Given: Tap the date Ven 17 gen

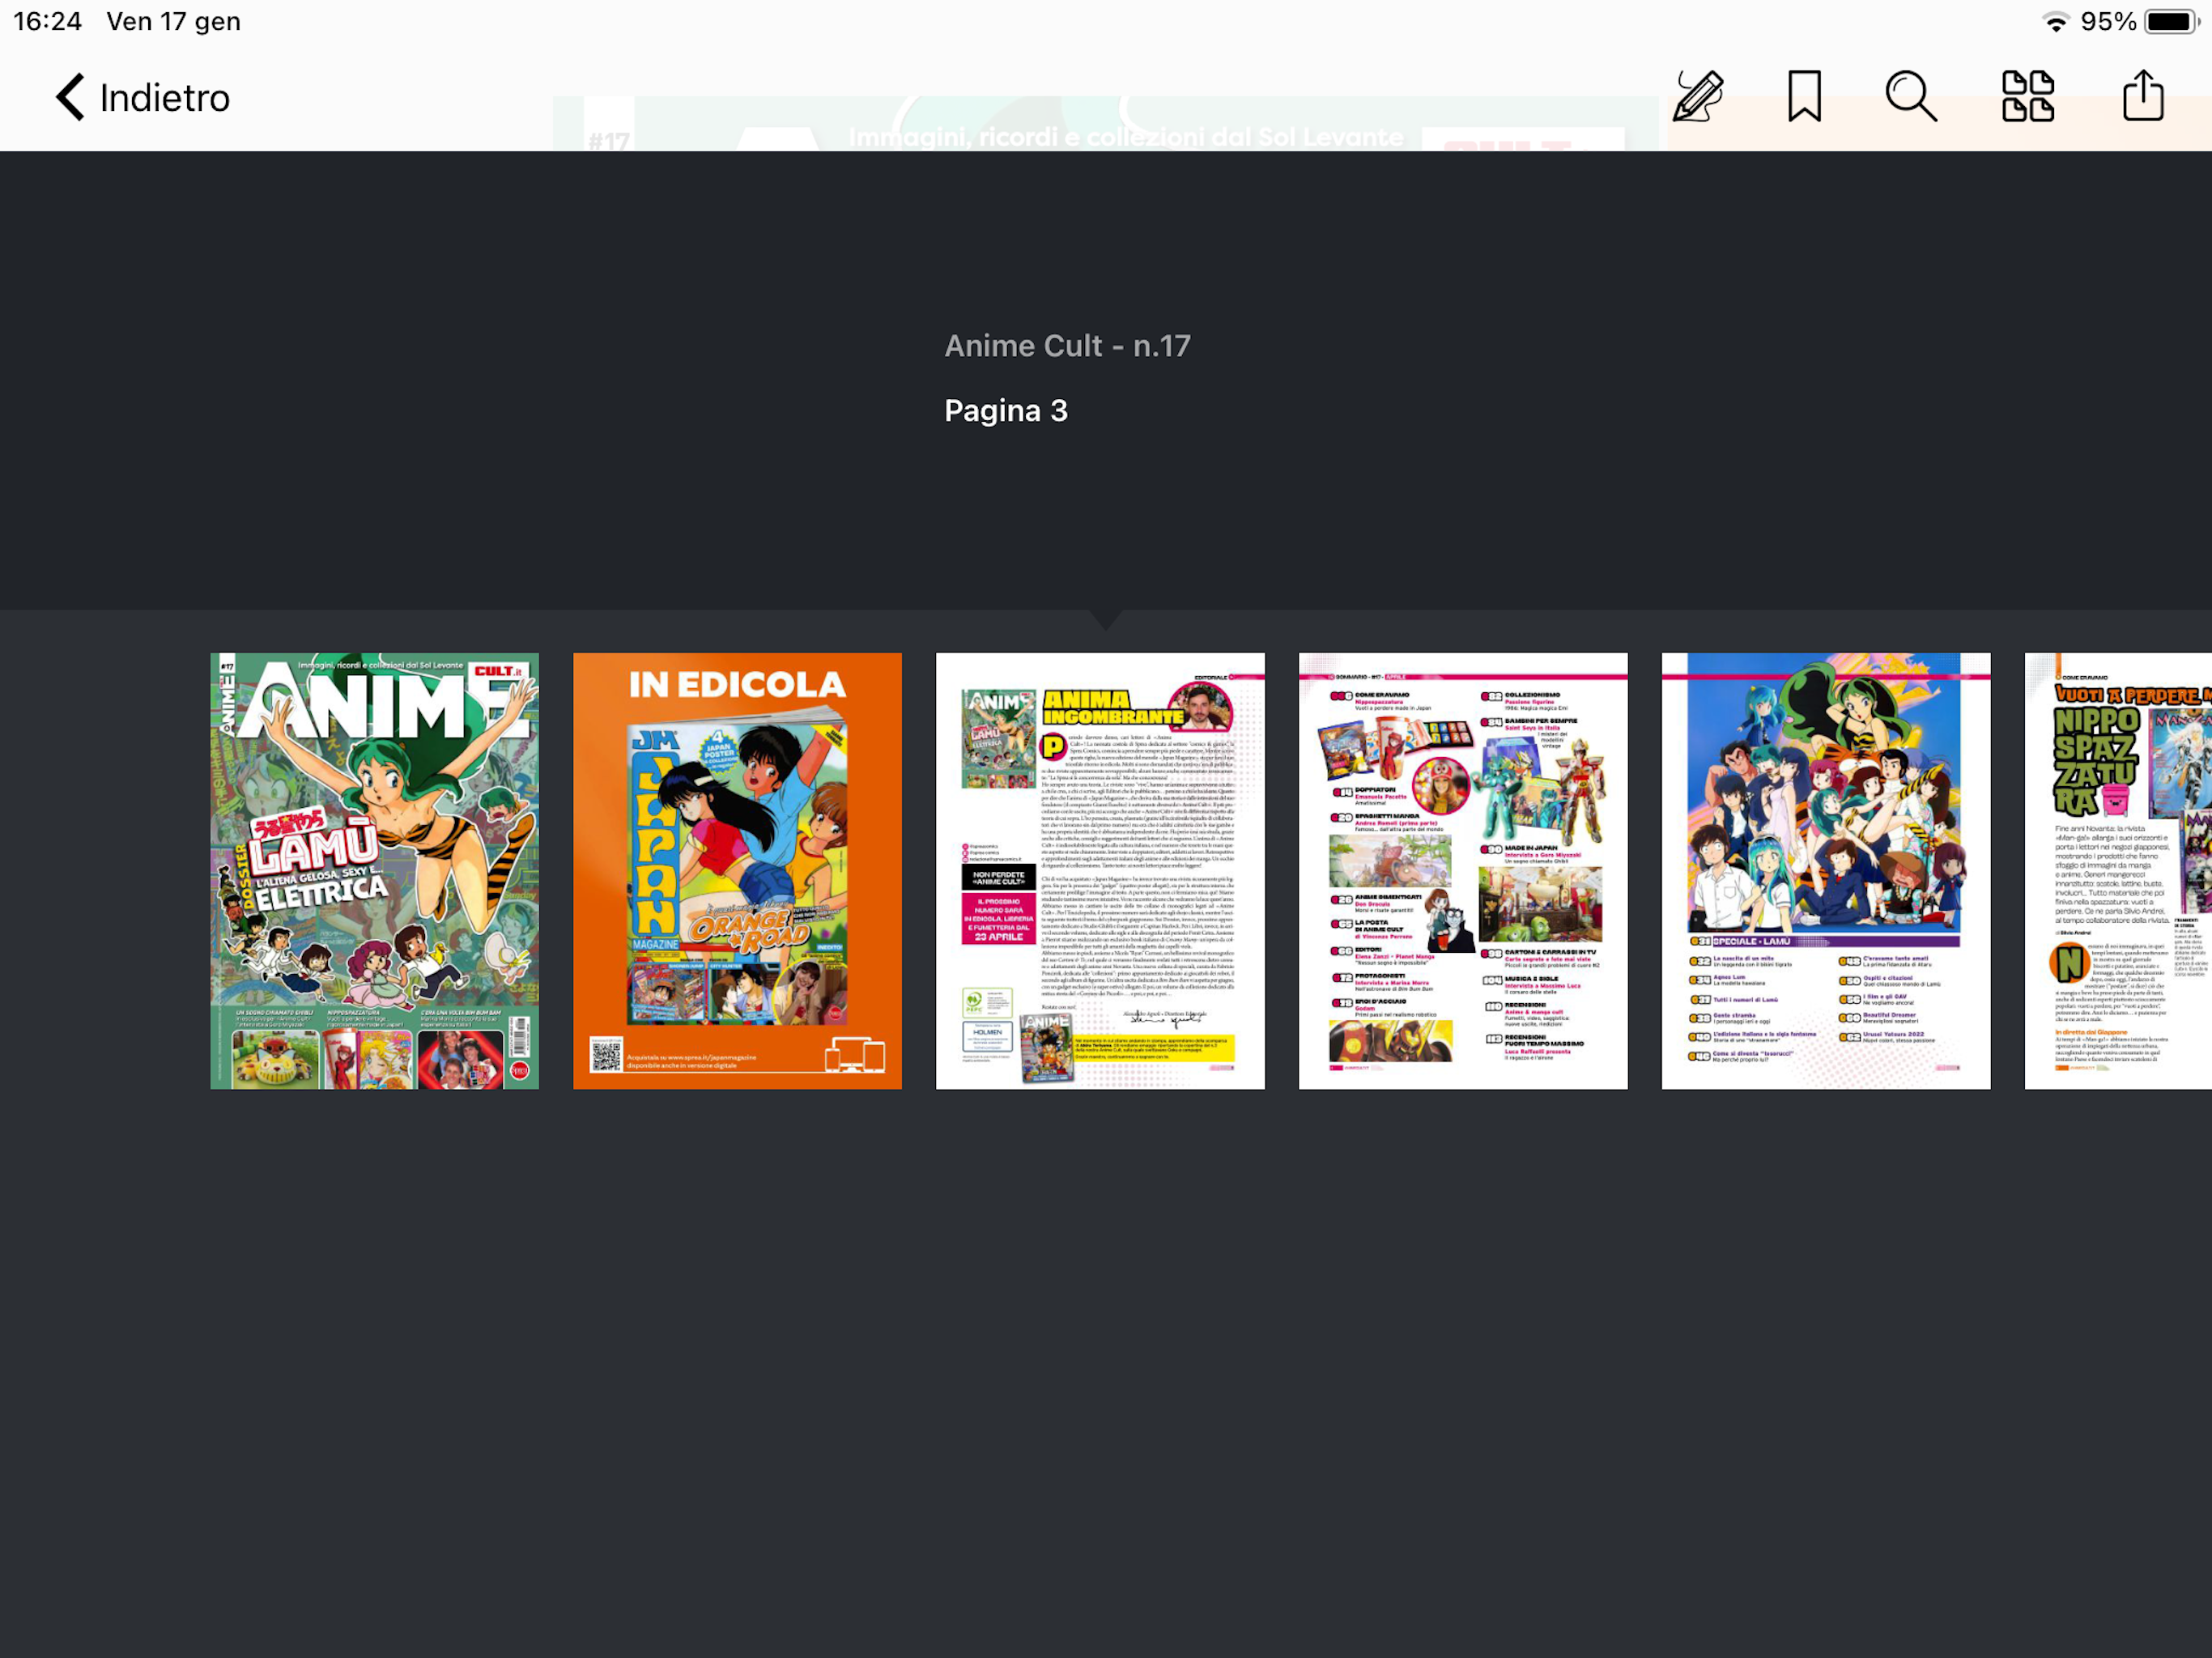Looking at the screenshot, I should (173, 21).
